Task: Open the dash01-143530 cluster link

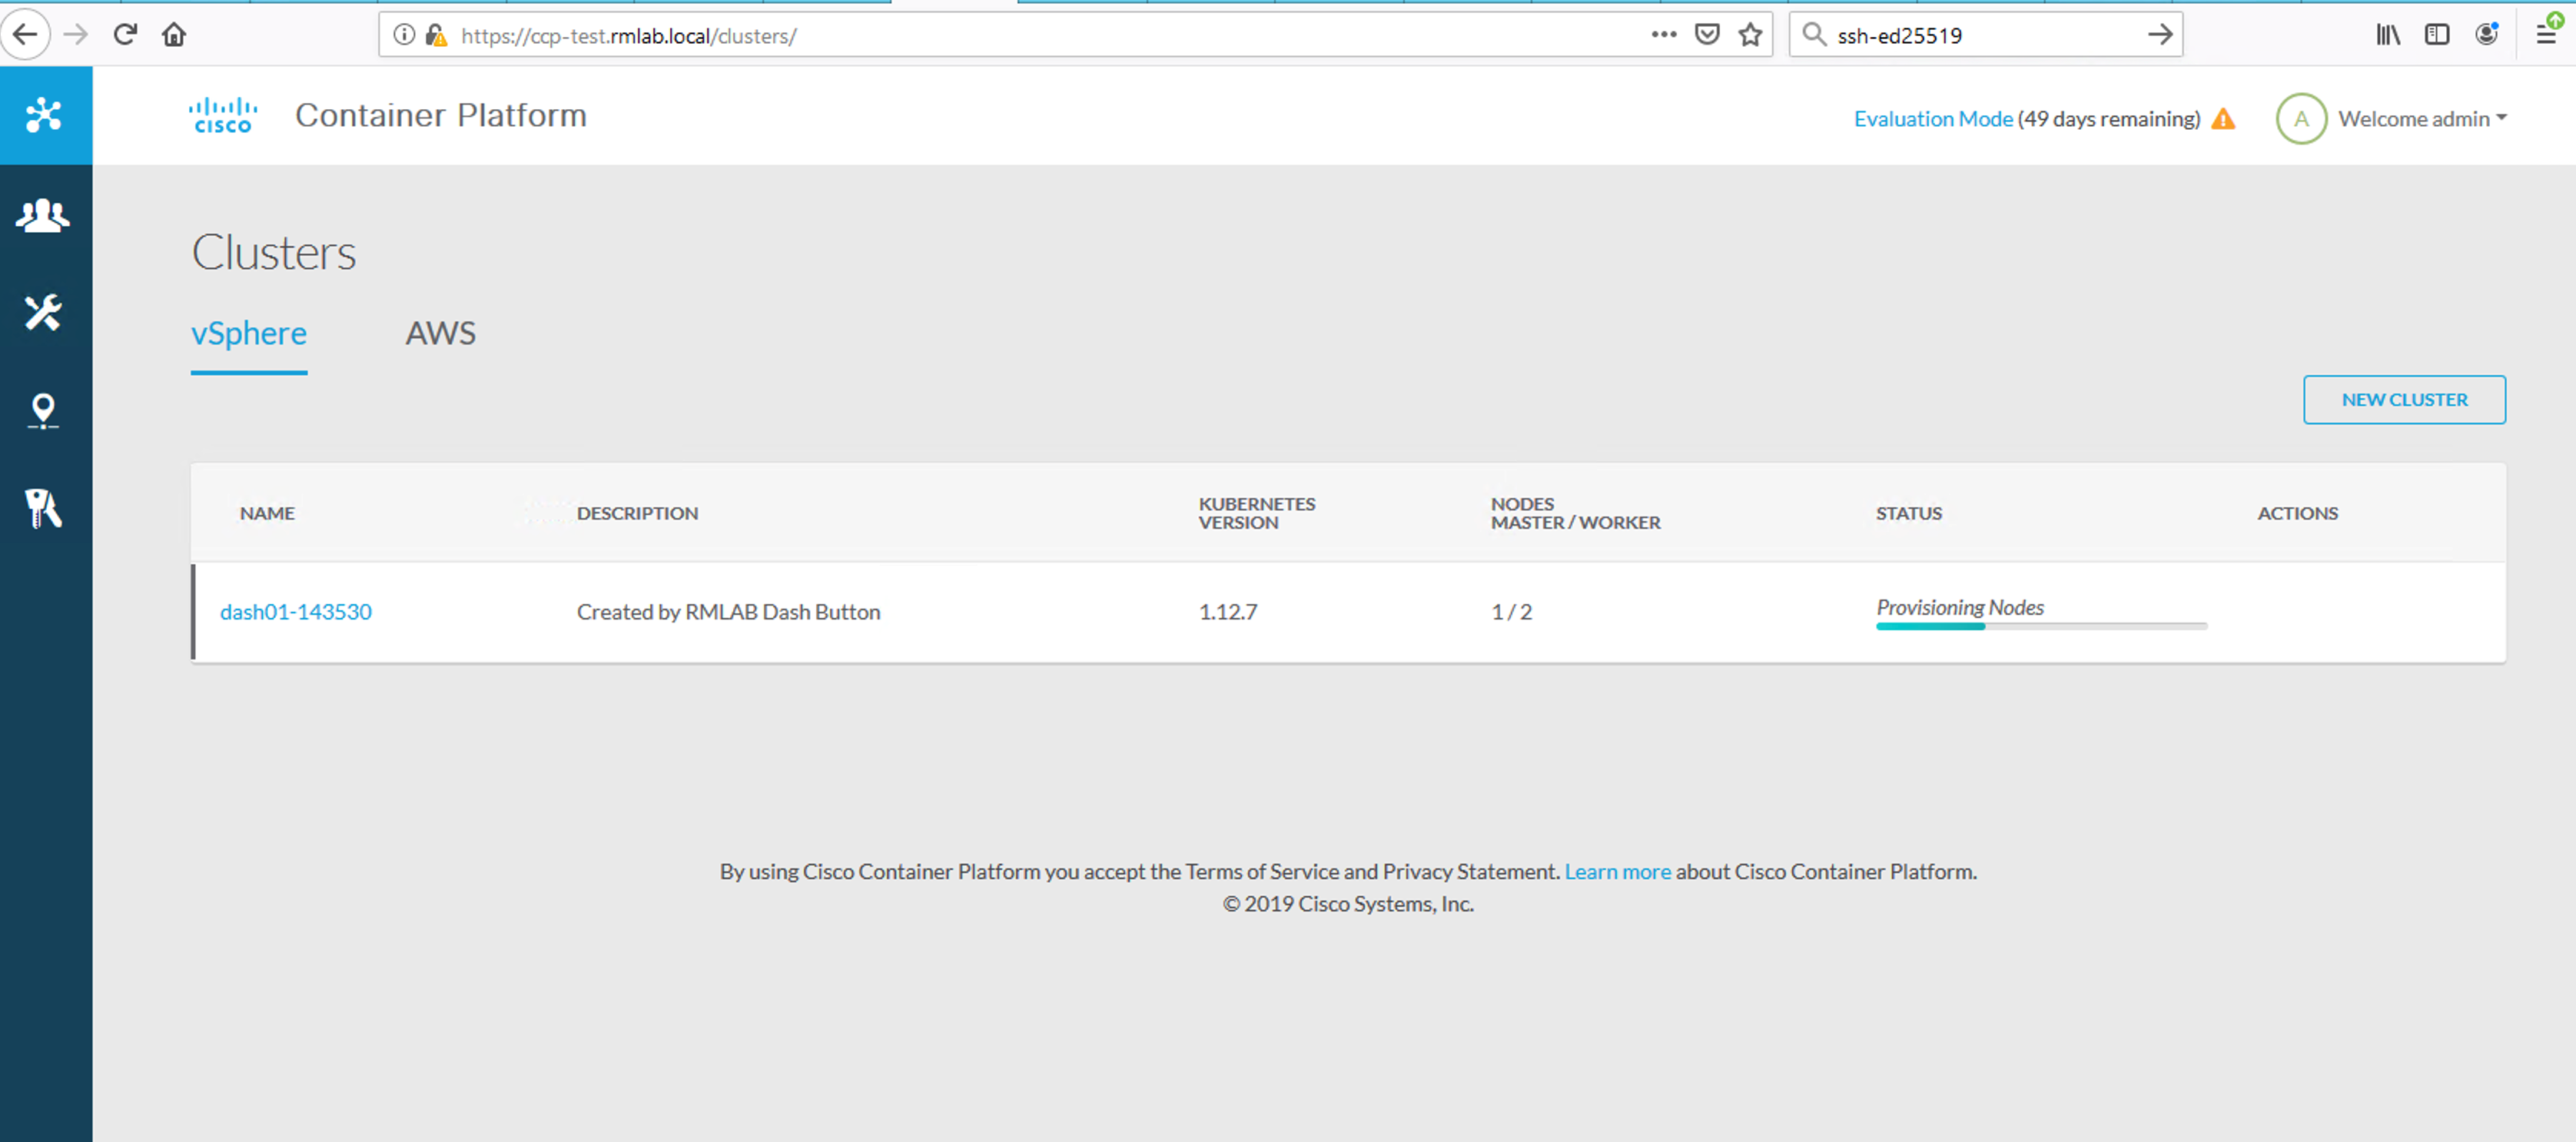Action: coord(296,612)
